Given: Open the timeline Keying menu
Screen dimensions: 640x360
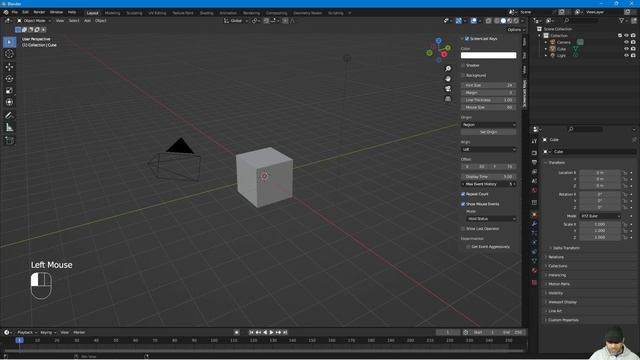Looking at the screenshot, I should pyautogui.click(x=48, y=332).
